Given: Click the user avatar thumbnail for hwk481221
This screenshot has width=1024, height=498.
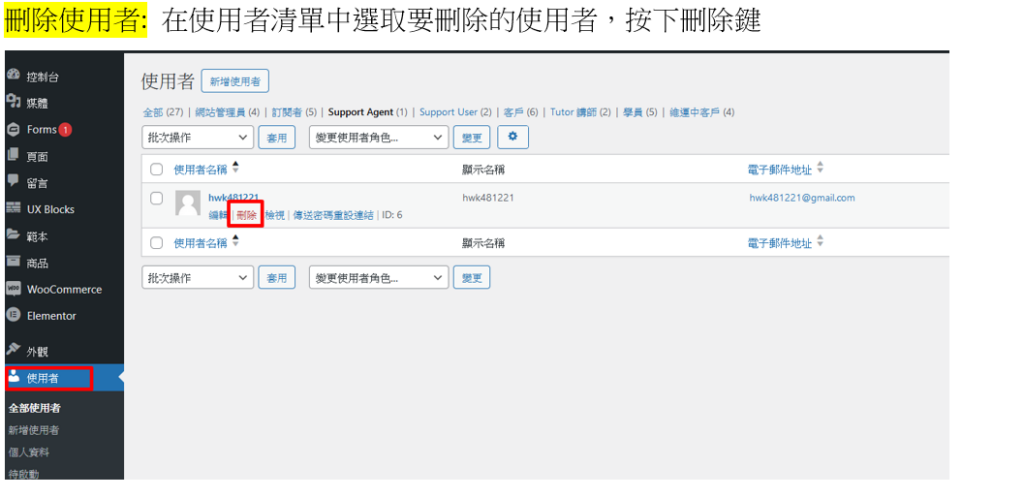Looking at the screenshot, I should pos(187,204).
